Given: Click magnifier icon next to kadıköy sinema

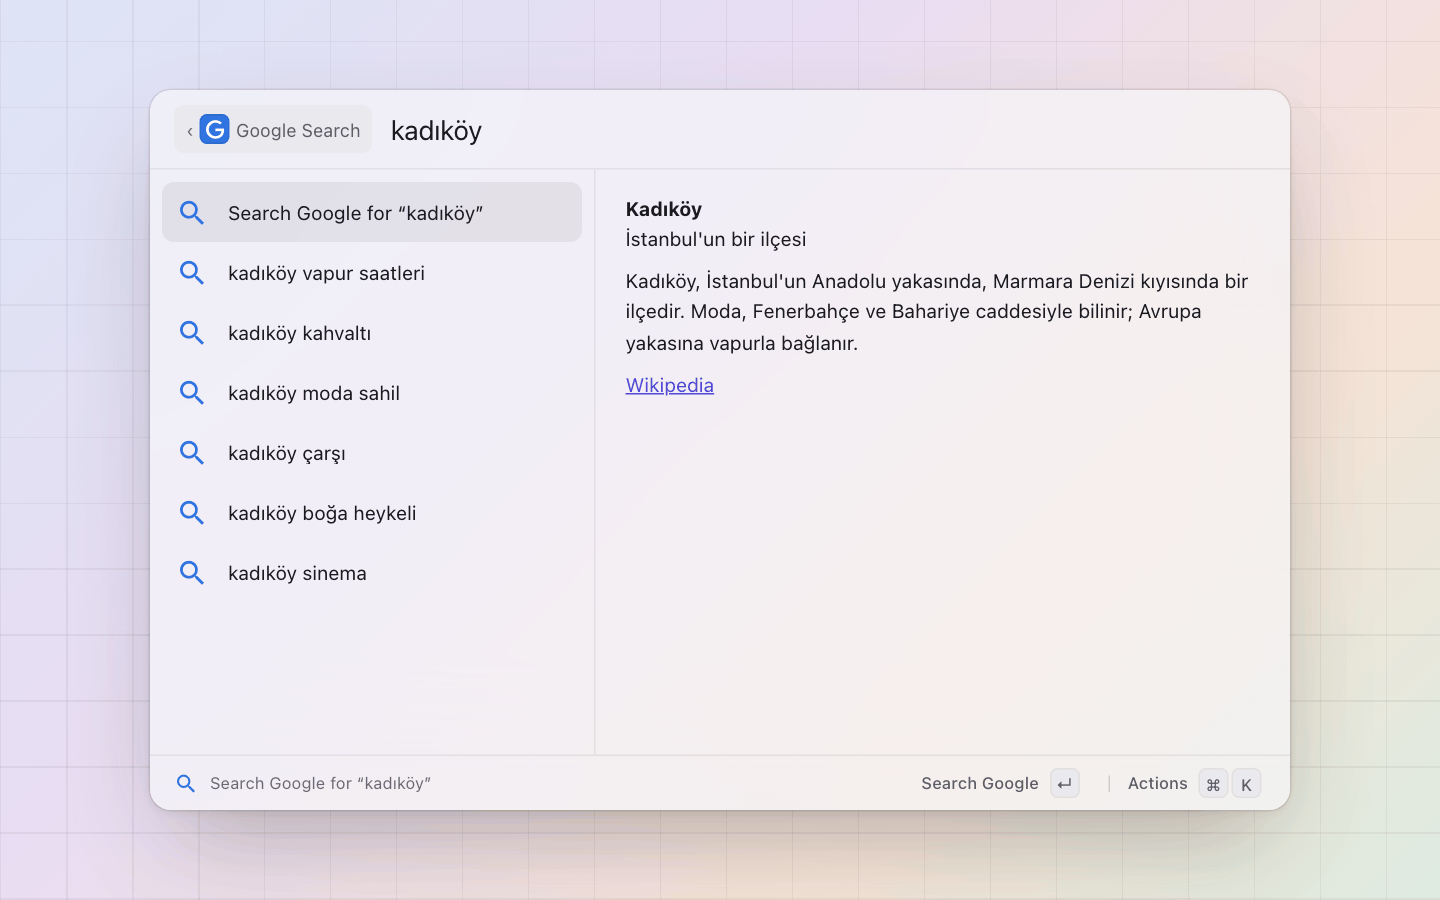Looking at the screenshot, I should tap(192, 573).
